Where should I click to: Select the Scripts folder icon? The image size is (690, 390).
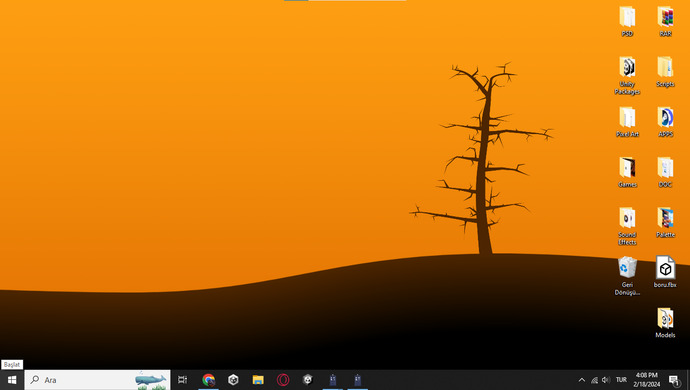tap(665, 72)
